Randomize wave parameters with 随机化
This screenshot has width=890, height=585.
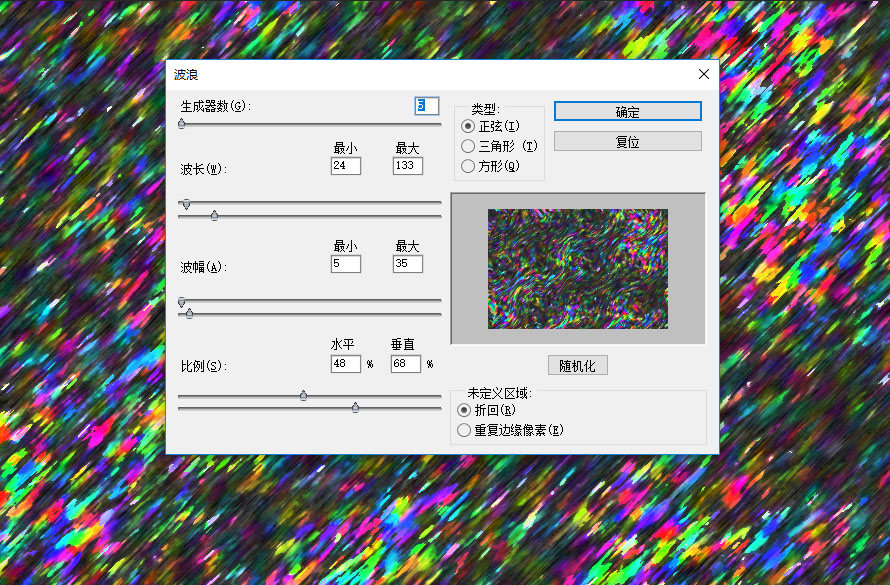pos(578,365)
